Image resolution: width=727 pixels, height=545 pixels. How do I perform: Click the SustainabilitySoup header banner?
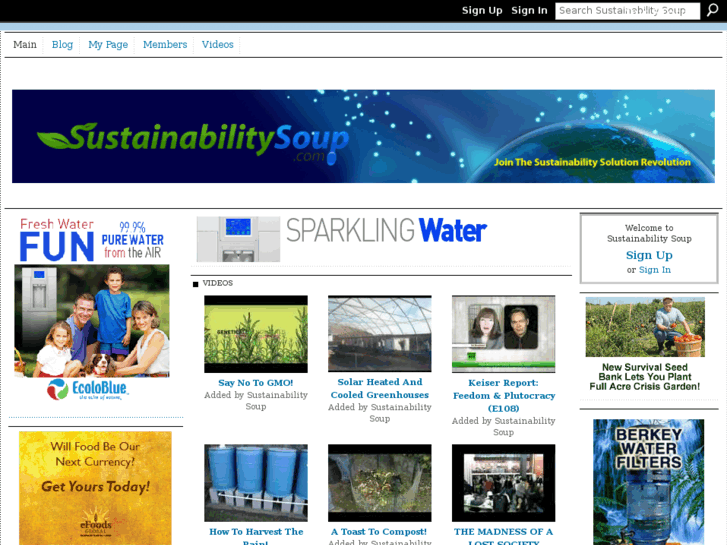click(363, 136)
